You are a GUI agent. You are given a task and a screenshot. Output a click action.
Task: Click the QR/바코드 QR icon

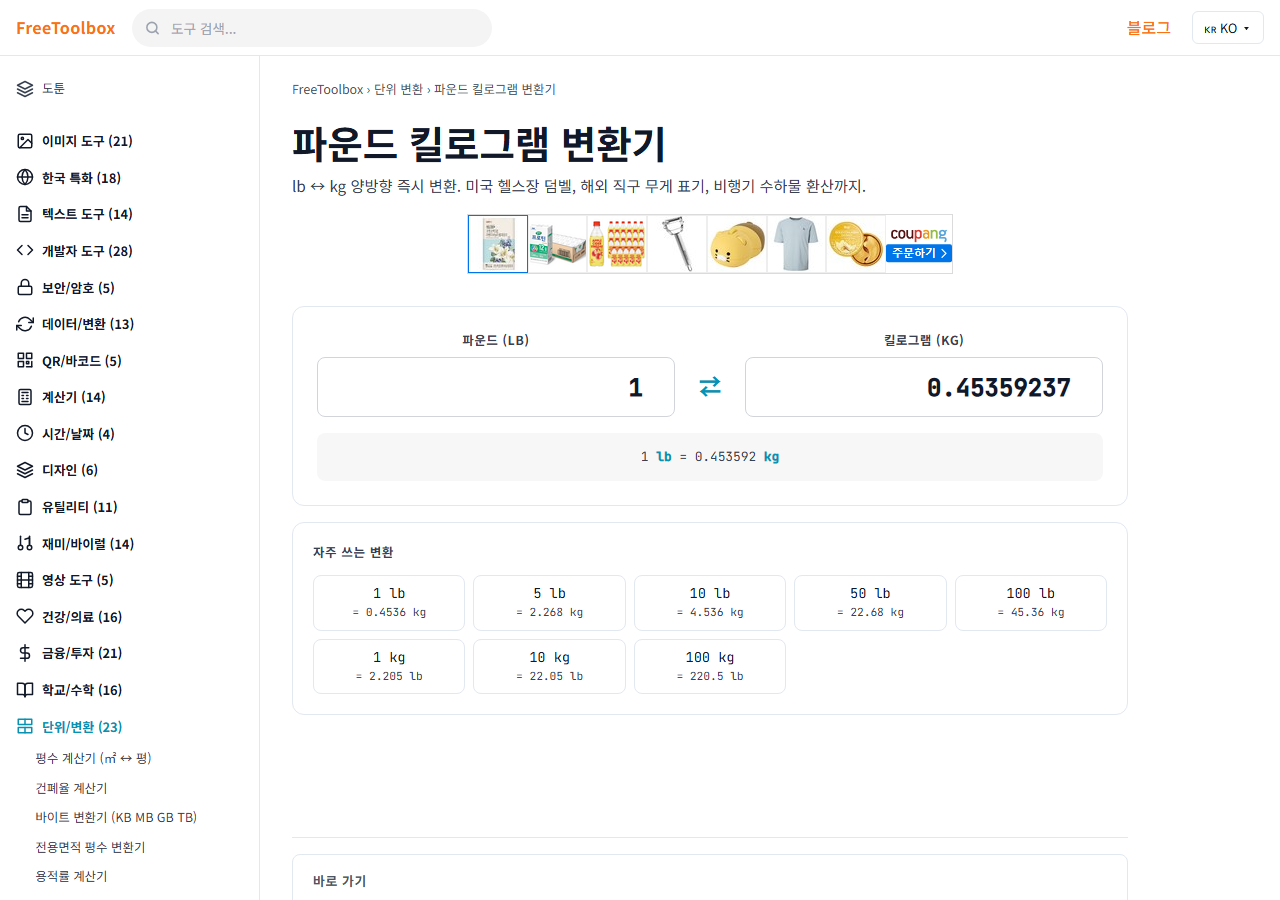(x=25, y=360)
